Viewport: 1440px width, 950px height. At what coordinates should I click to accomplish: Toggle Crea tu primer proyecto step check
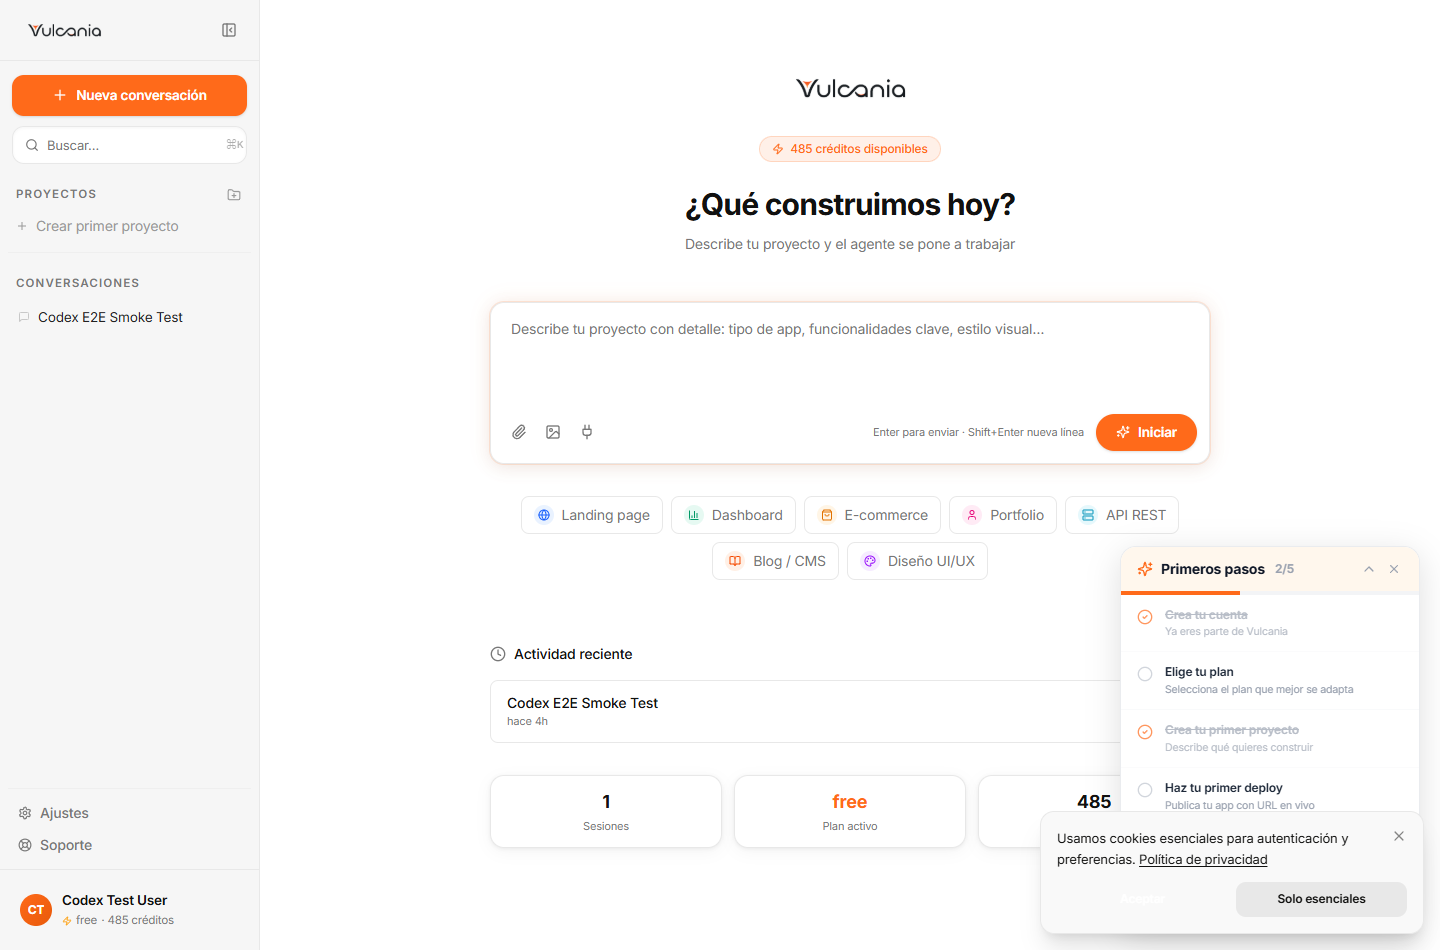1145,732
